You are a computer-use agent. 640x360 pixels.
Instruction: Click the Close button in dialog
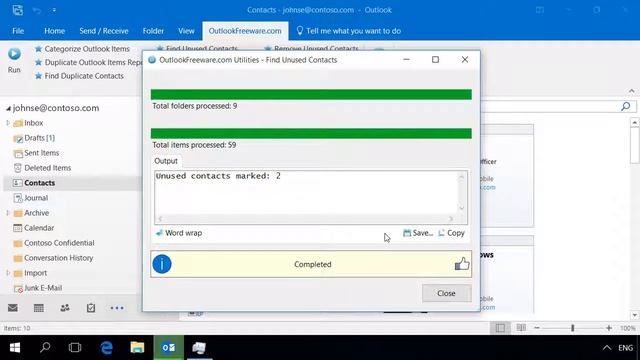click(x=447, y=293)
